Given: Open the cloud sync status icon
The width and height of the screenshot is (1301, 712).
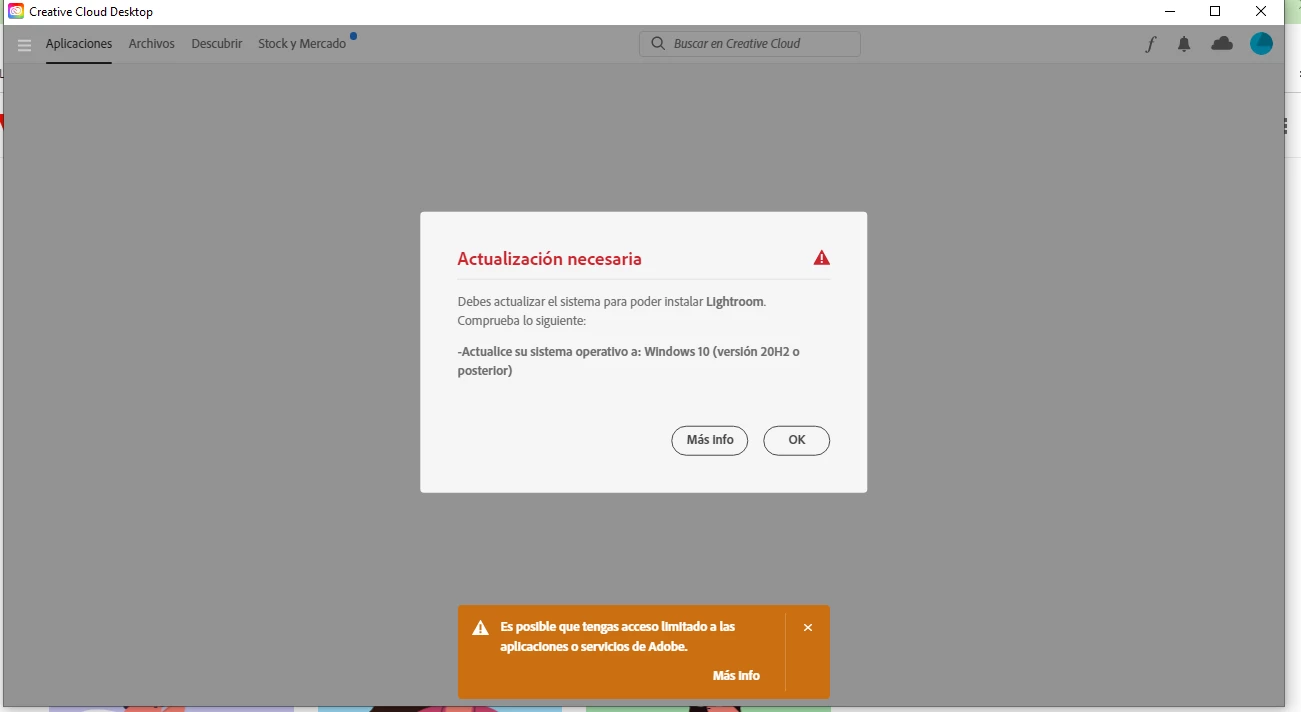Looking at the screenshot, I should [1222, 43].
